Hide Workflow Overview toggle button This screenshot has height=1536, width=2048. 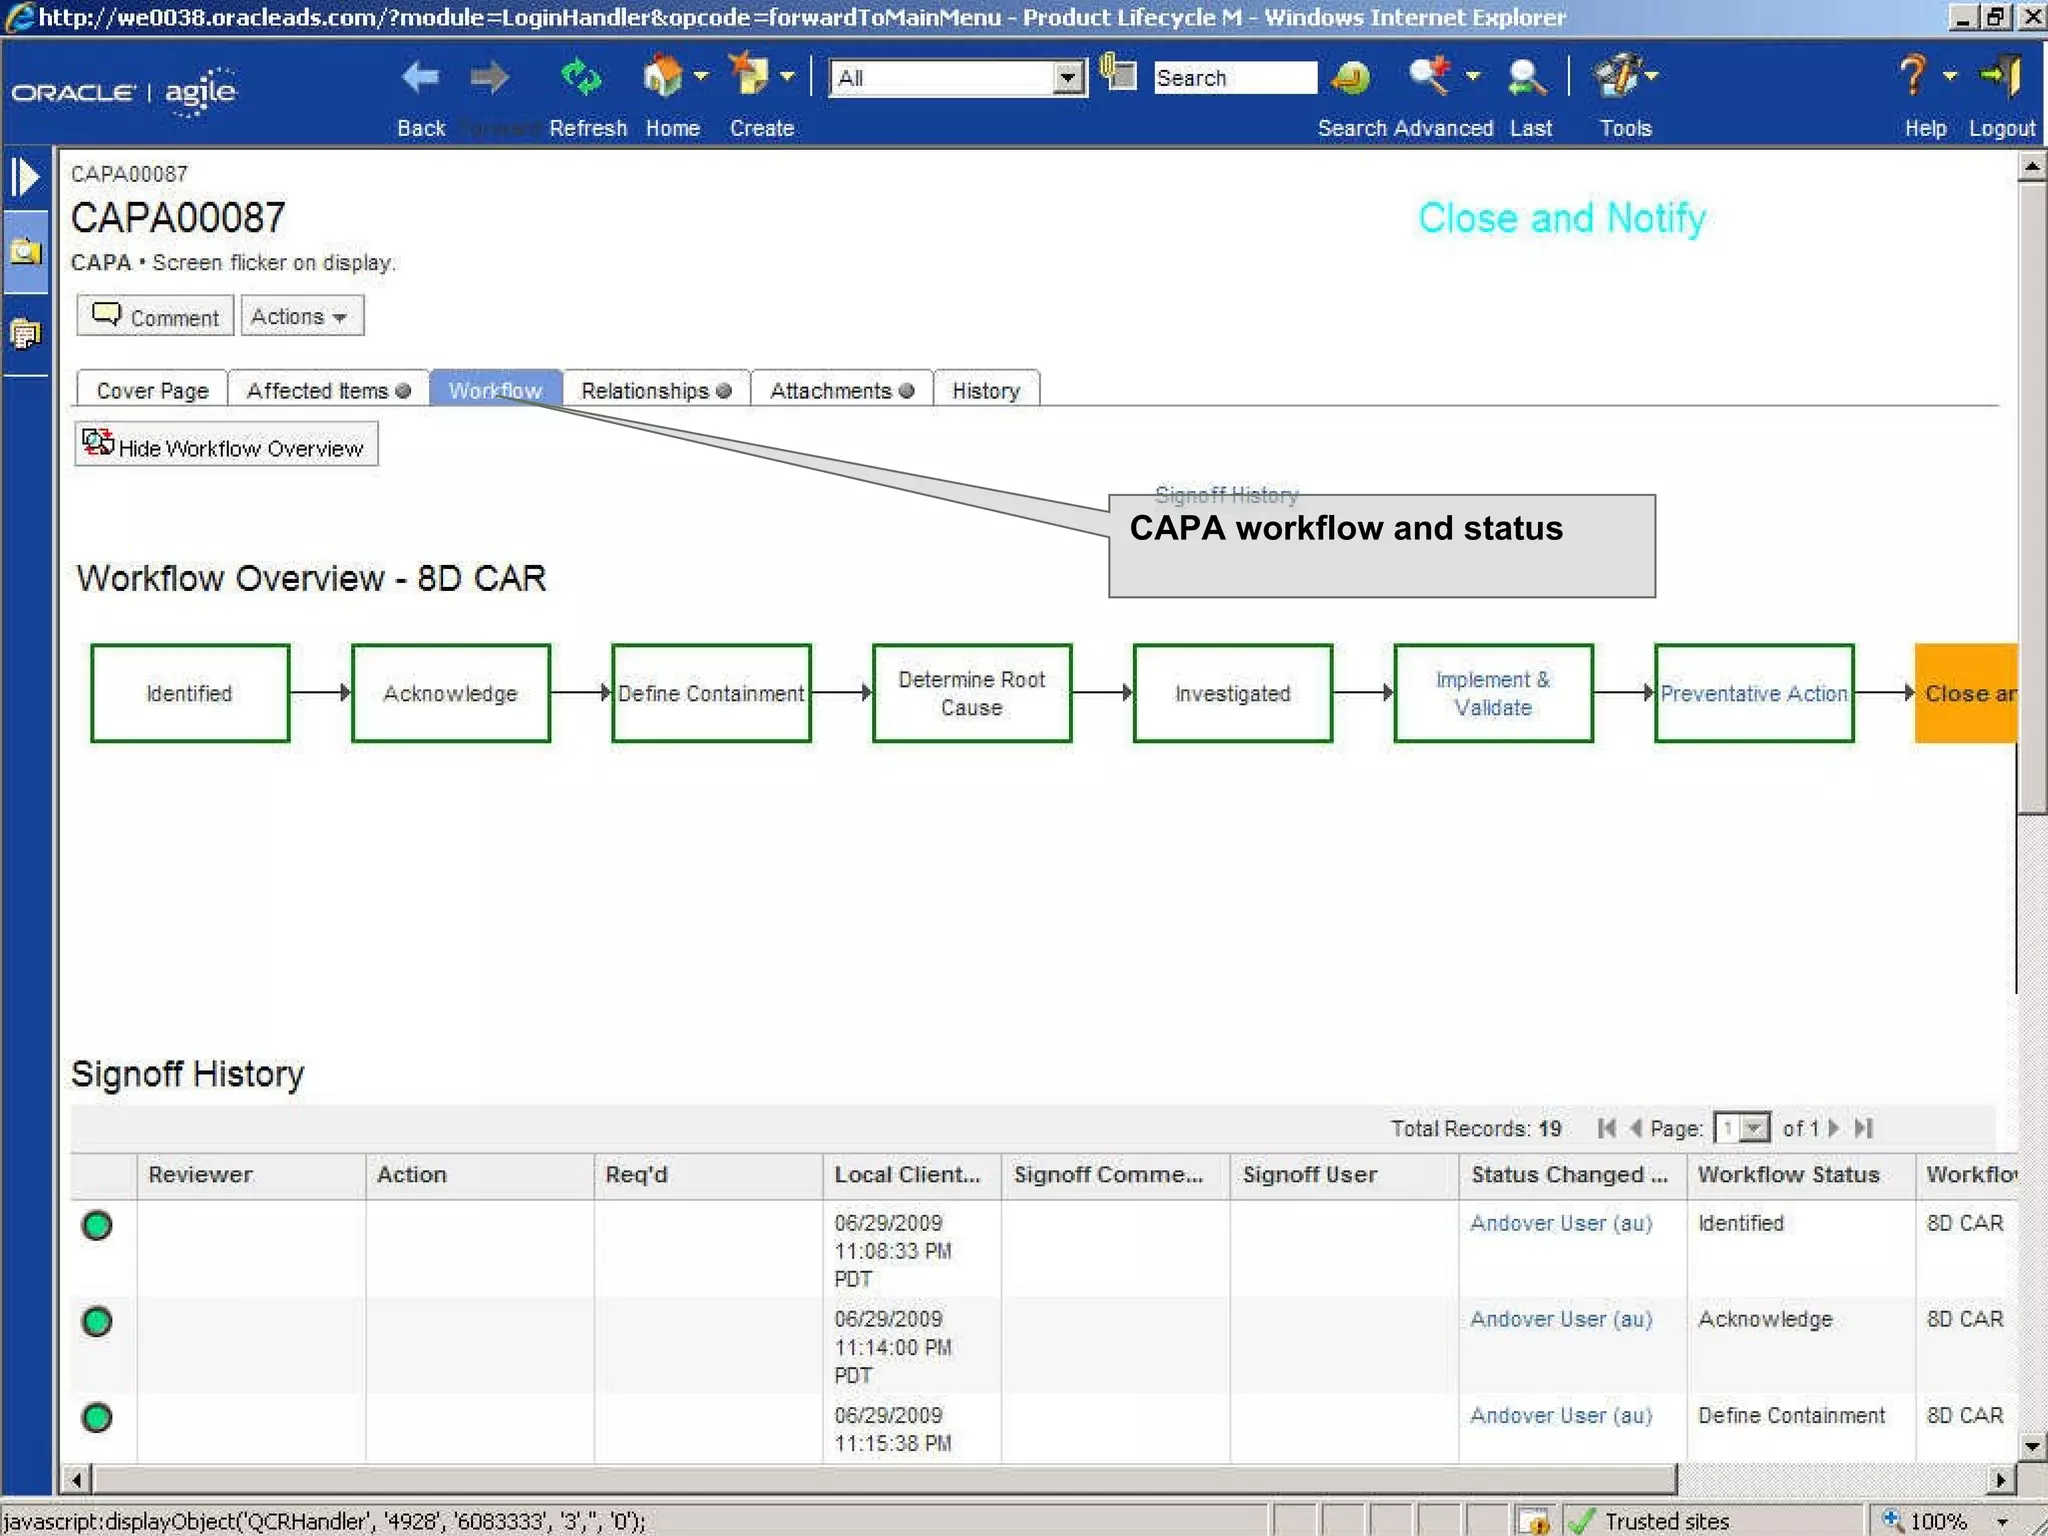pyautogui.click(x=226, y=446)
